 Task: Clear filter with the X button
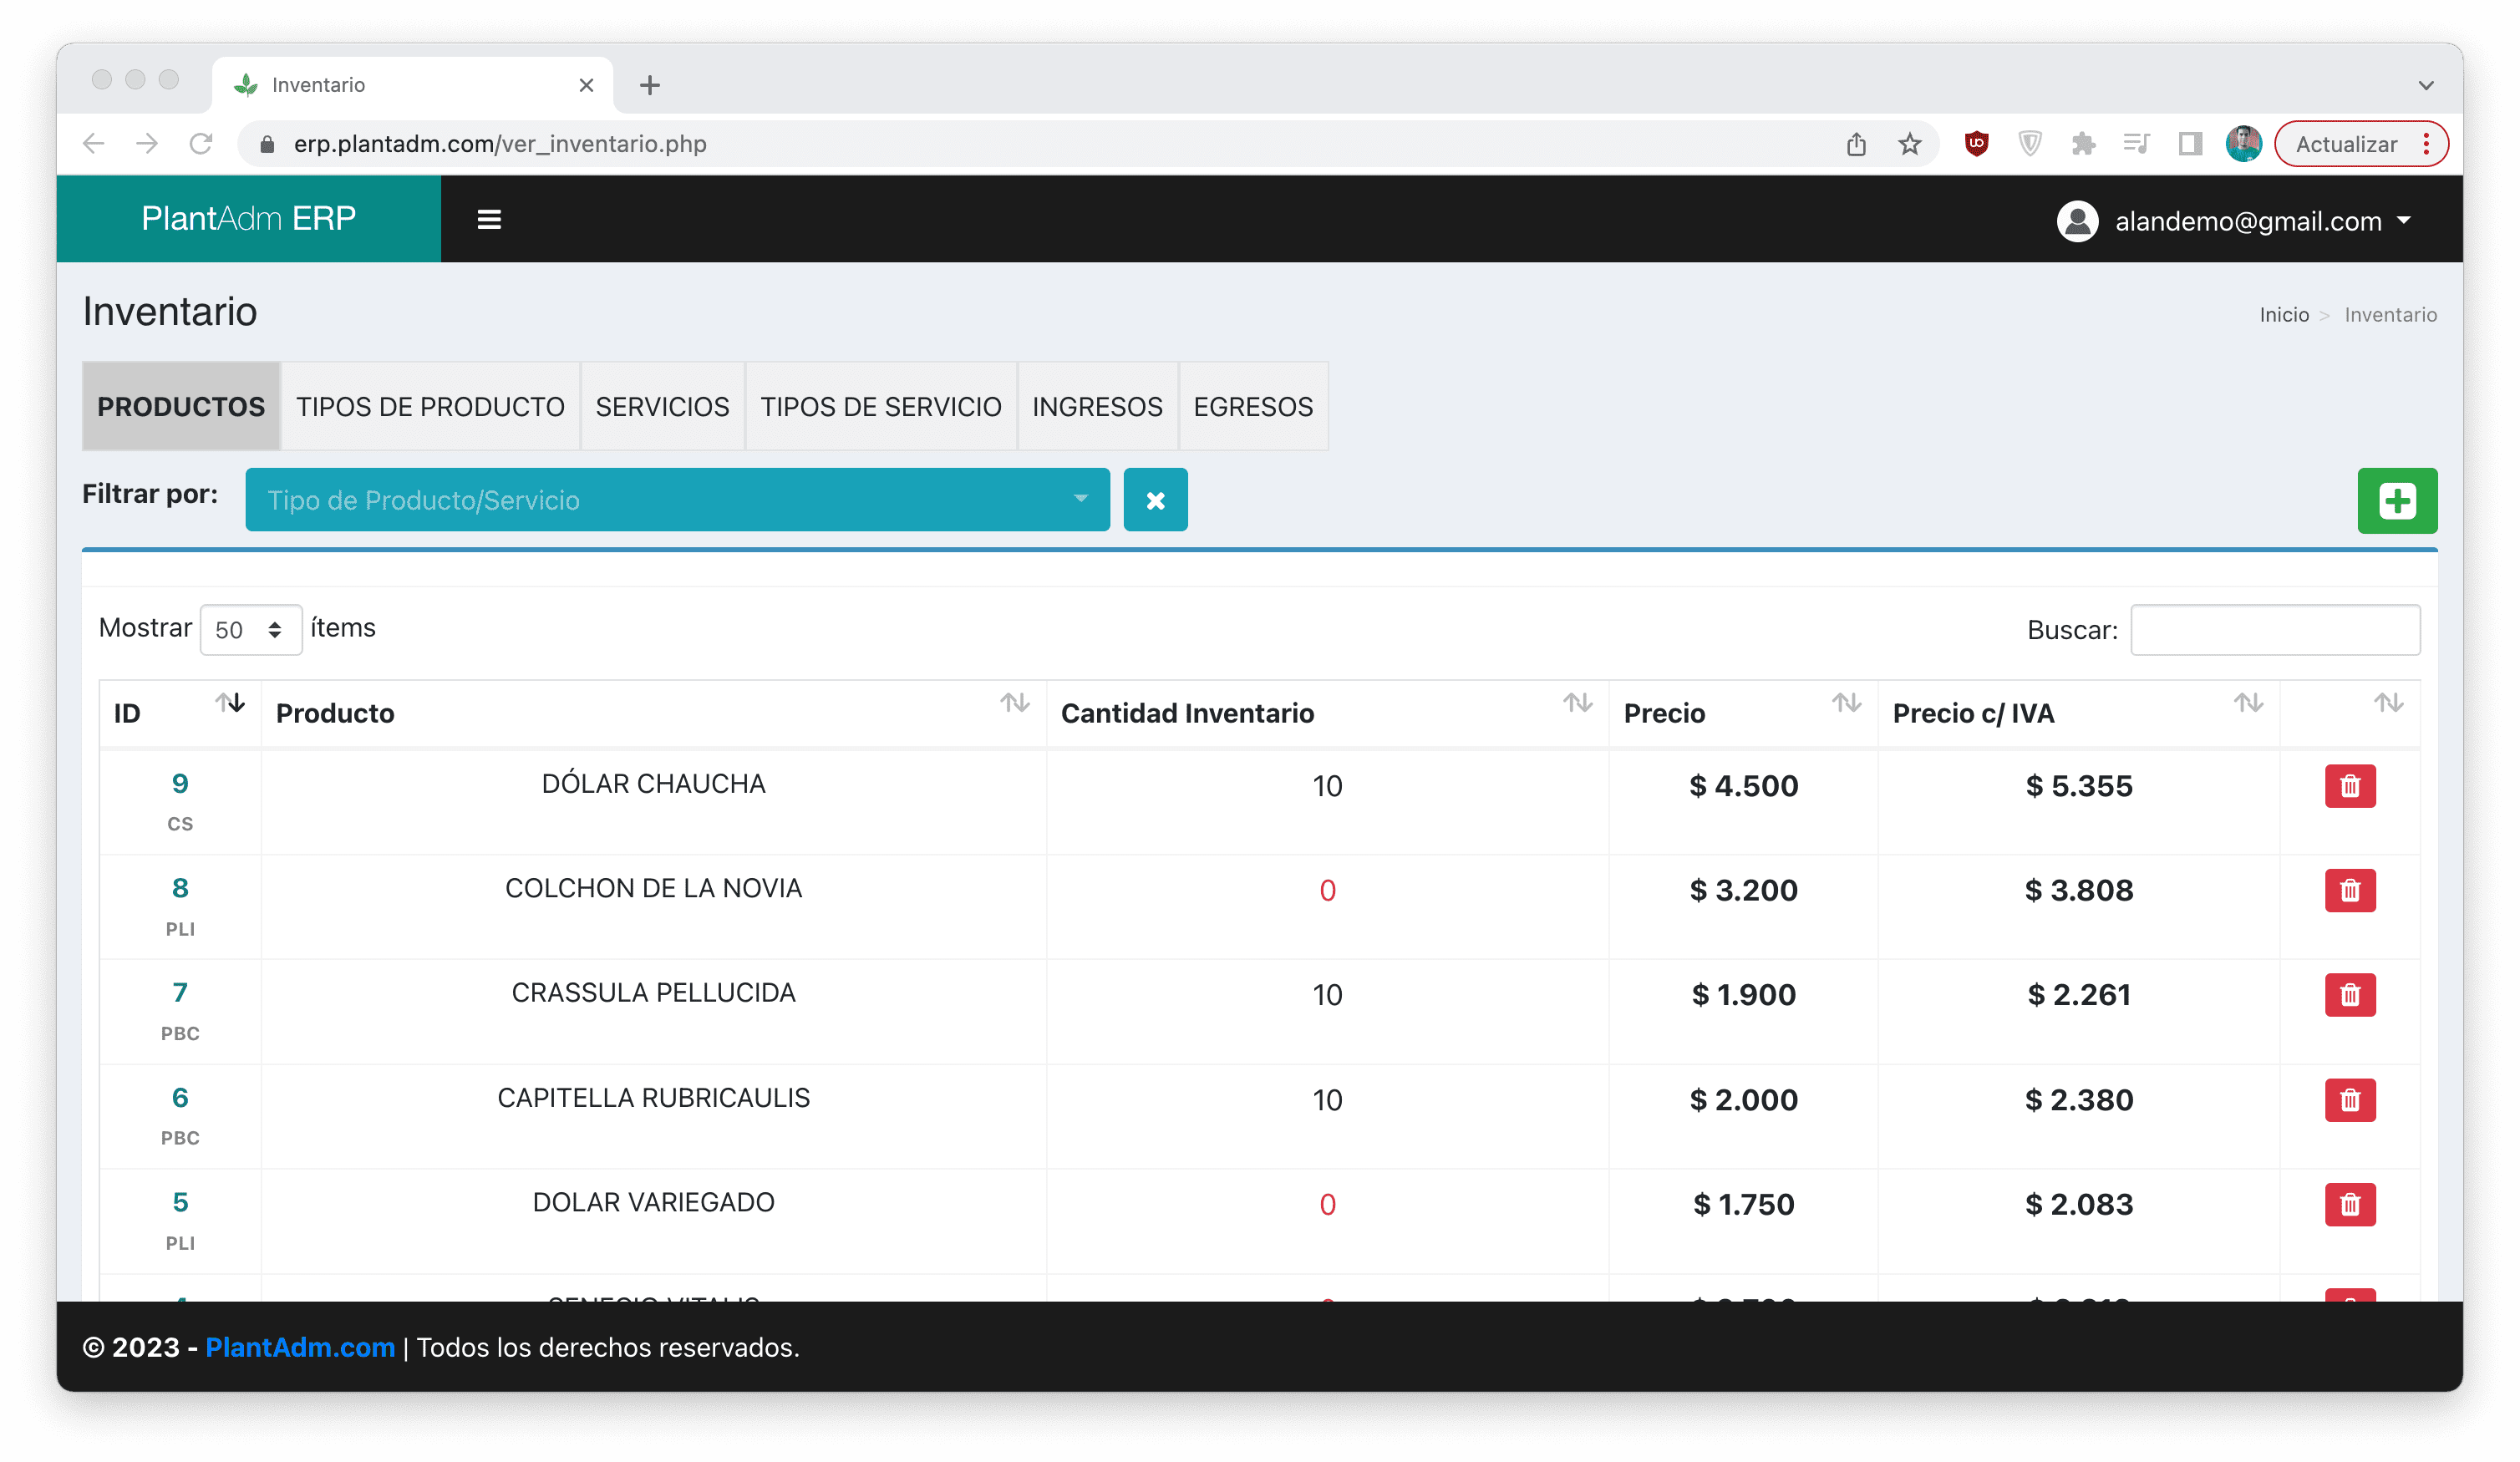(1155, 500)
